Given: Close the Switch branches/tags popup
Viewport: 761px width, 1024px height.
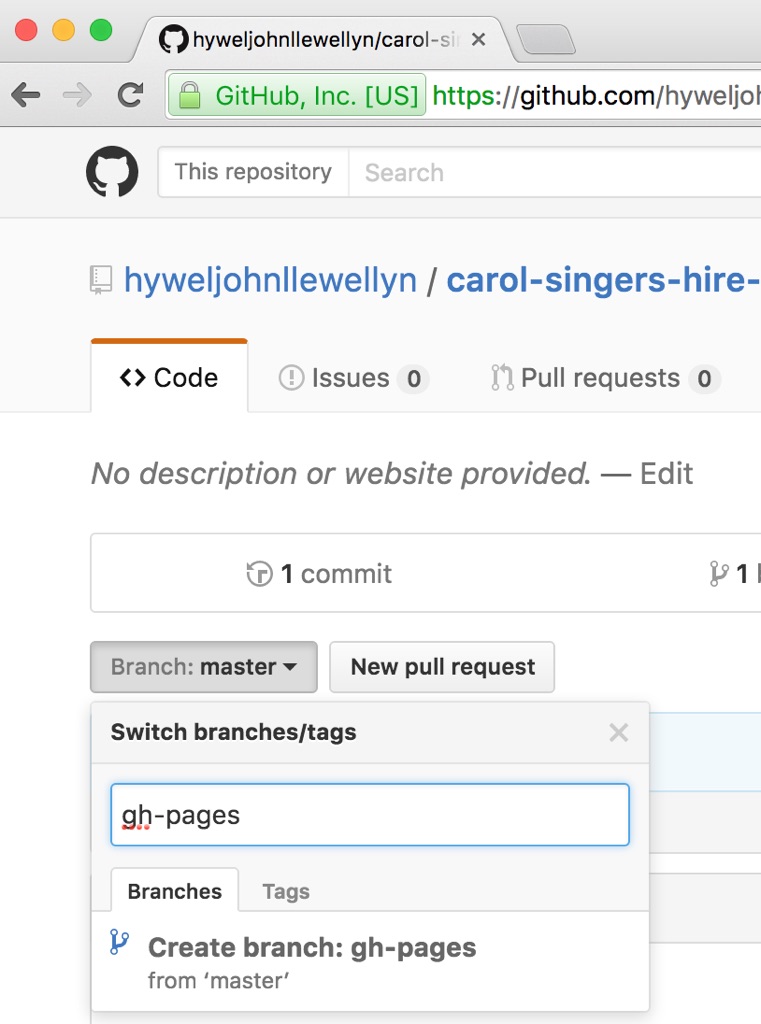Looking at the screenshot, I should point(619,733).
